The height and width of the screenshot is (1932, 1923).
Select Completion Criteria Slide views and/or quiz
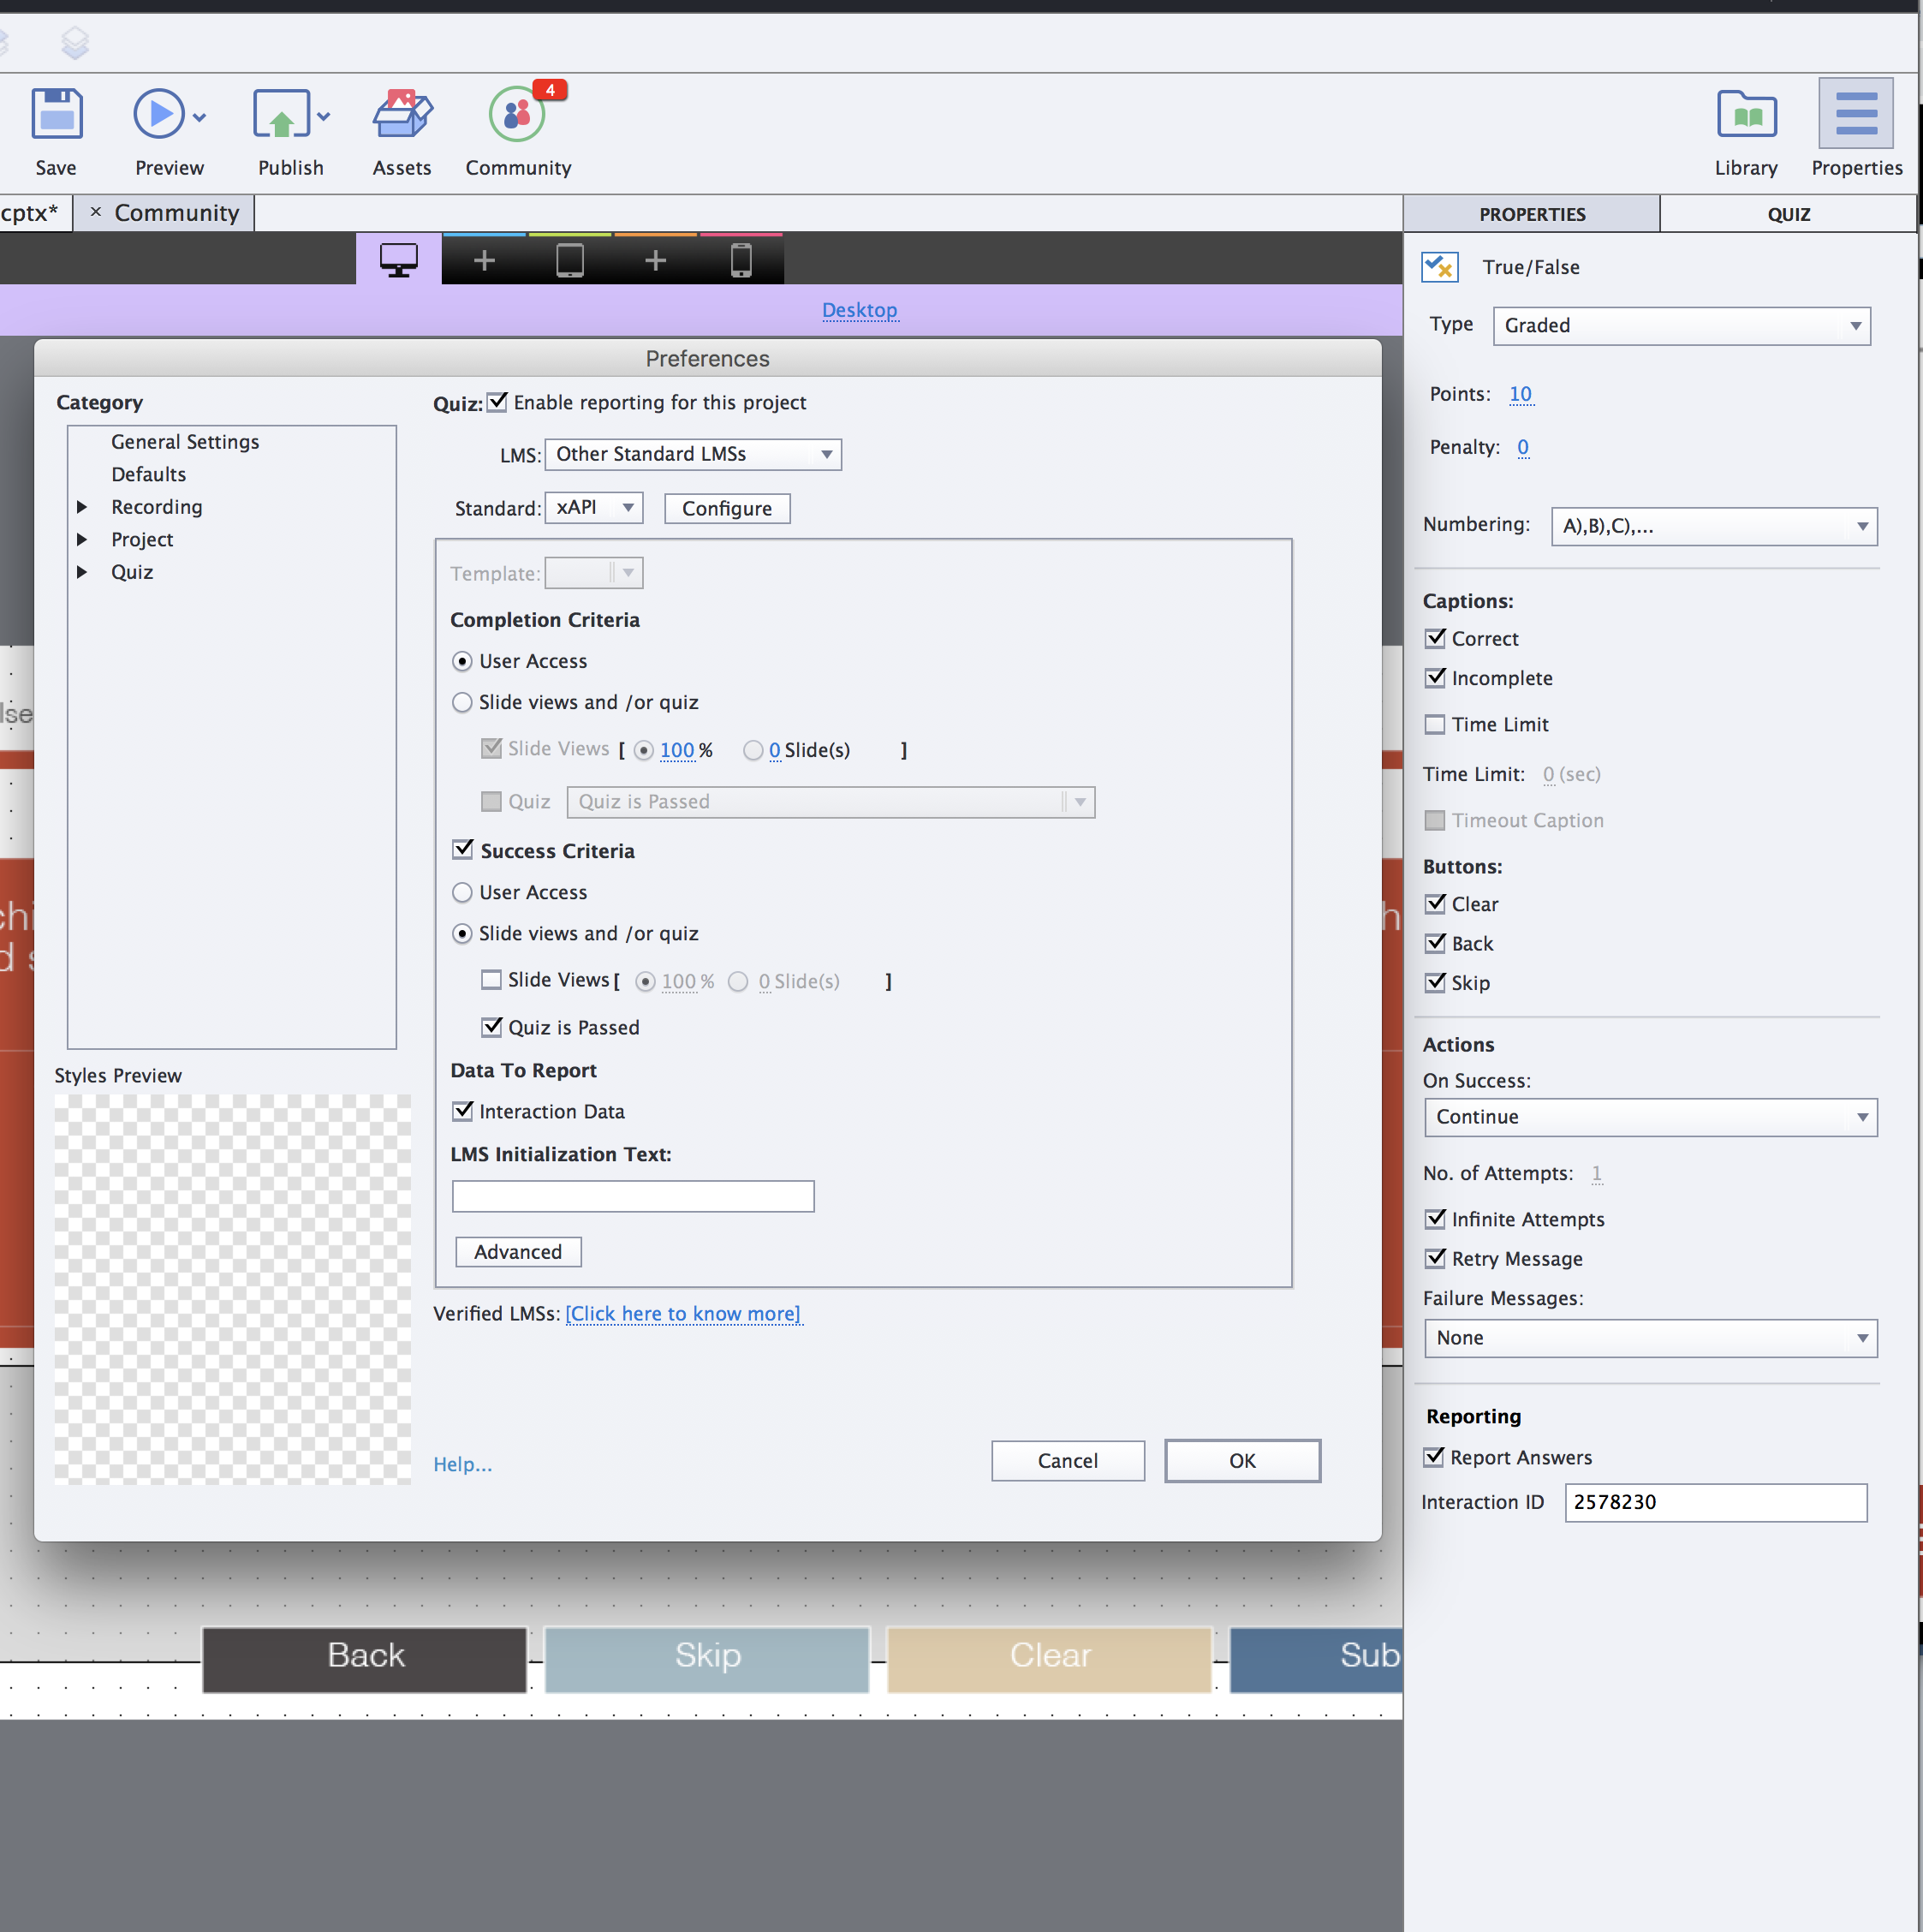462,702
